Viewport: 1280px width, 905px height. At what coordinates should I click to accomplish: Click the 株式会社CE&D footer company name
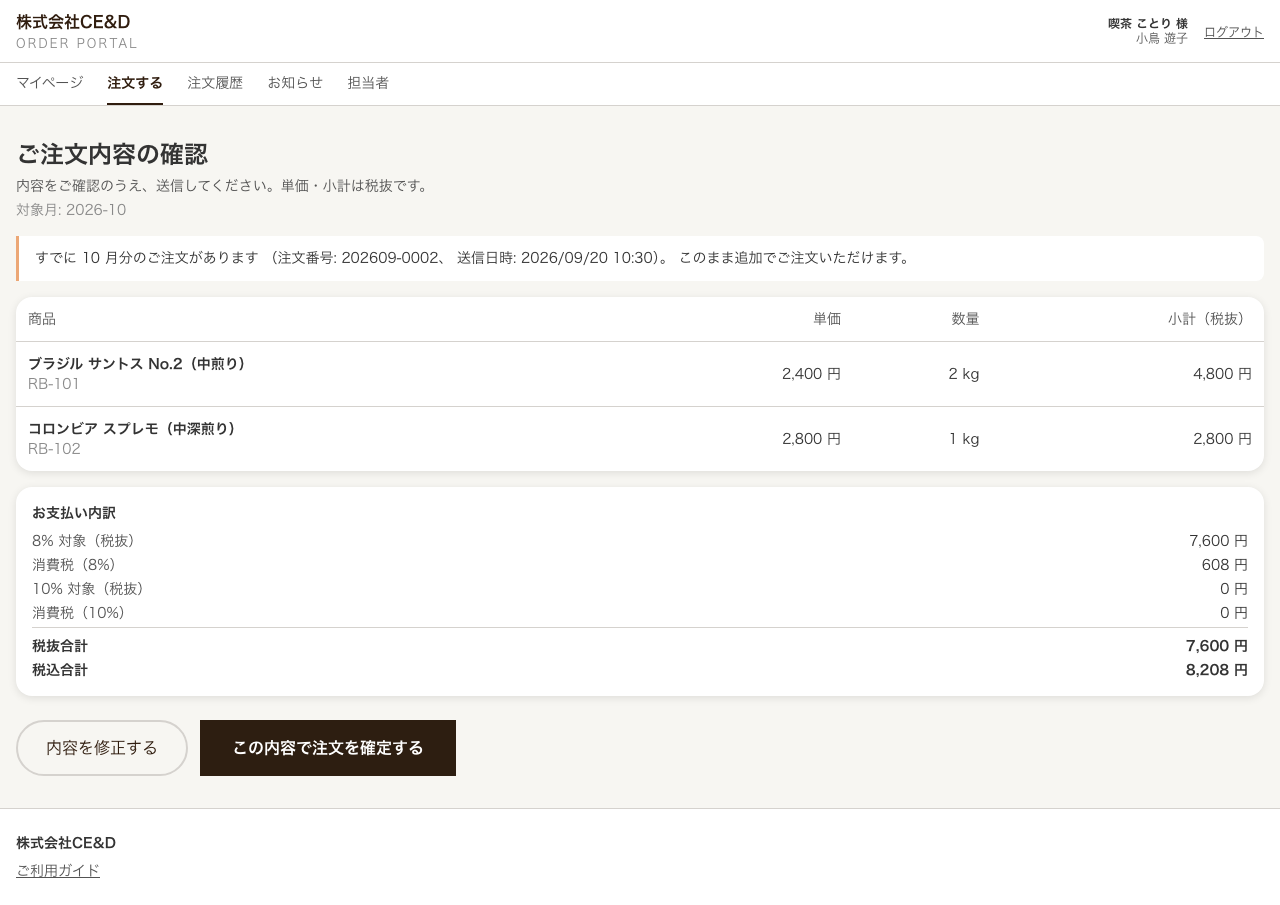click(66, 843)
